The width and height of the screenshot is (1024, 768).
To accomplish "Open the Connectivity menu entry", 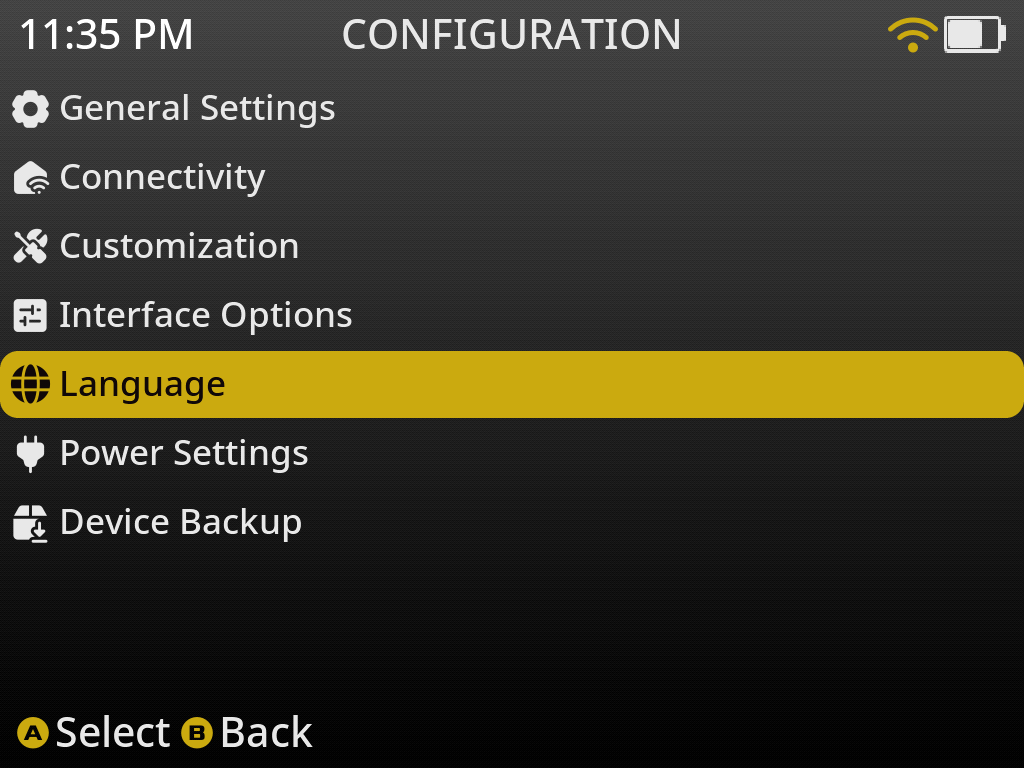I will [x=162, y=178].
